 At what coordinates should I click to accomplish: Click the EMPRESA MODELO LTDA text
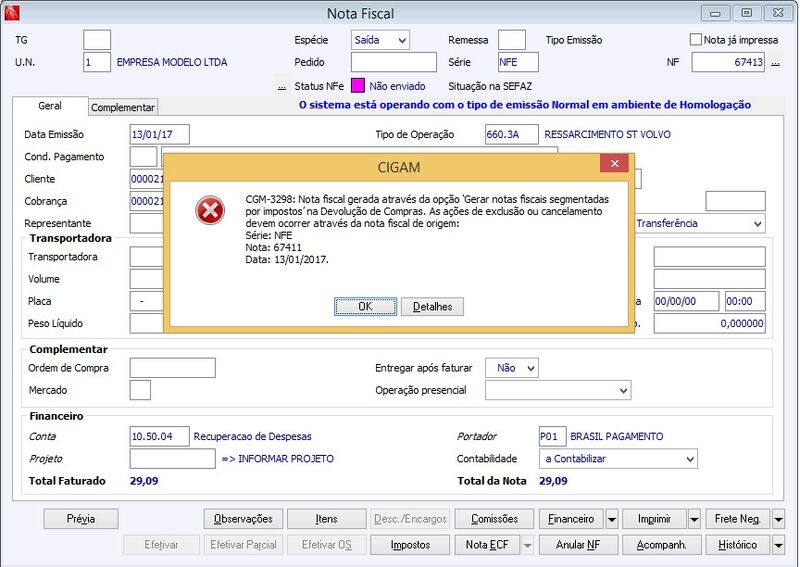pos(172,62)
